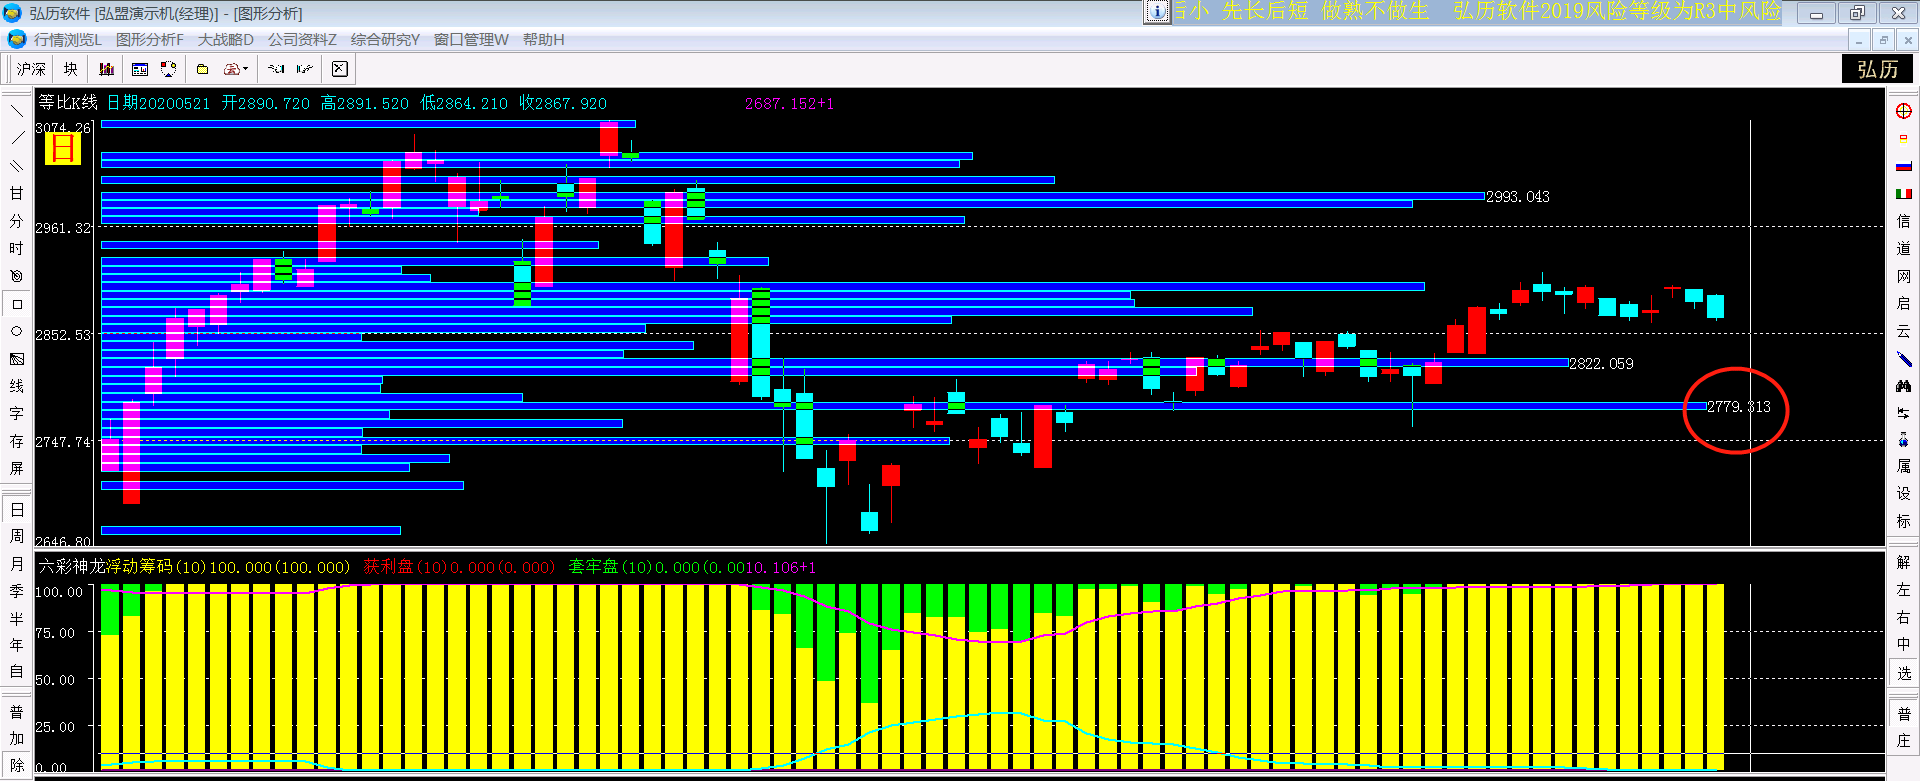Toggle 普 normal coordinate mode on left
The height and width of the screenshot is (781, 1920).
(17, 712)
